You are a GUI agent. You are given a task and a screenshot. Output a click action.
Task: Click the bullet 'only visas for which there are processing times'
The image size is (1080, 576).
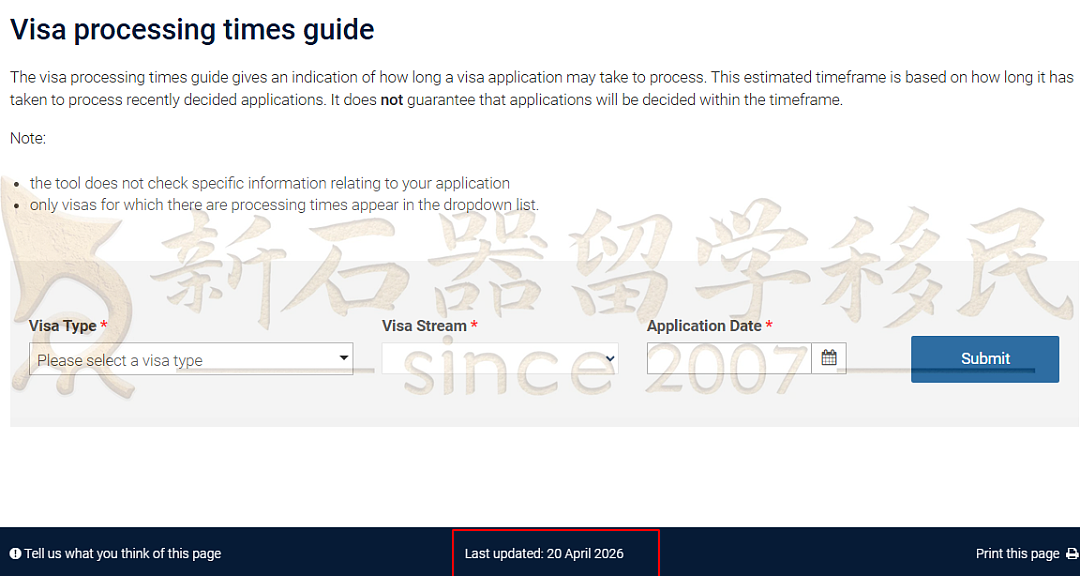[284, 205]
